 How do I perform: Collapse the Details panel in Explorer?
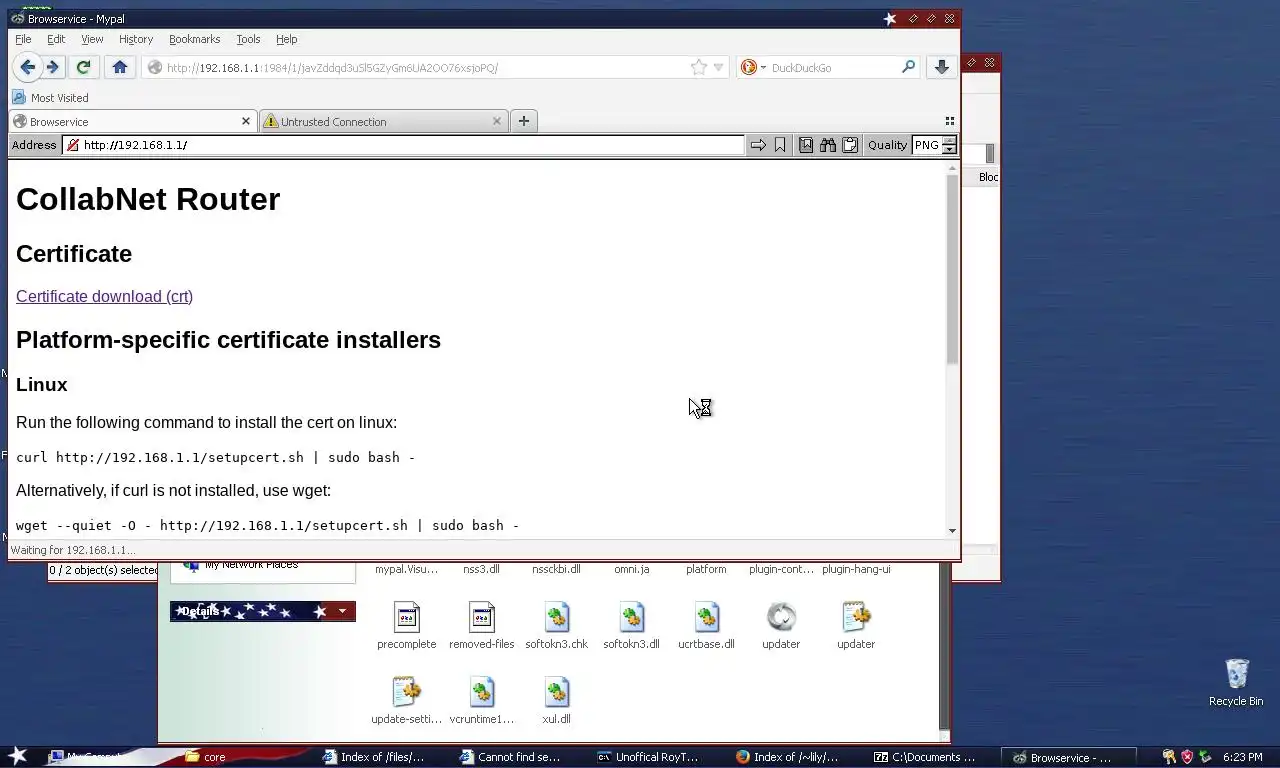point(342,611)
